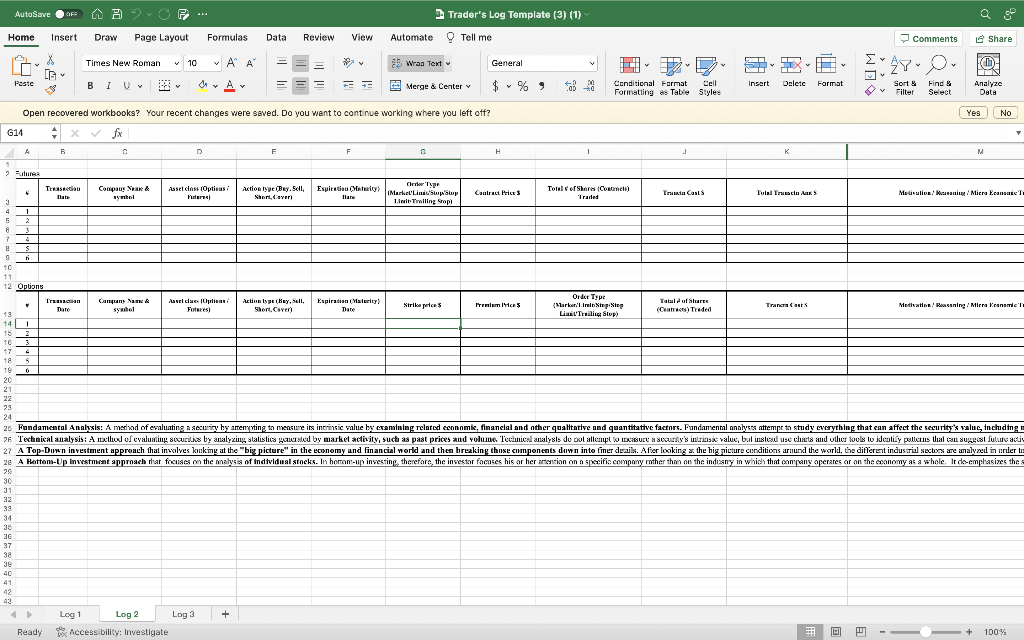Open the borders dropdown arrow
Screen dimensions: 1024x640
pos(178,86)
